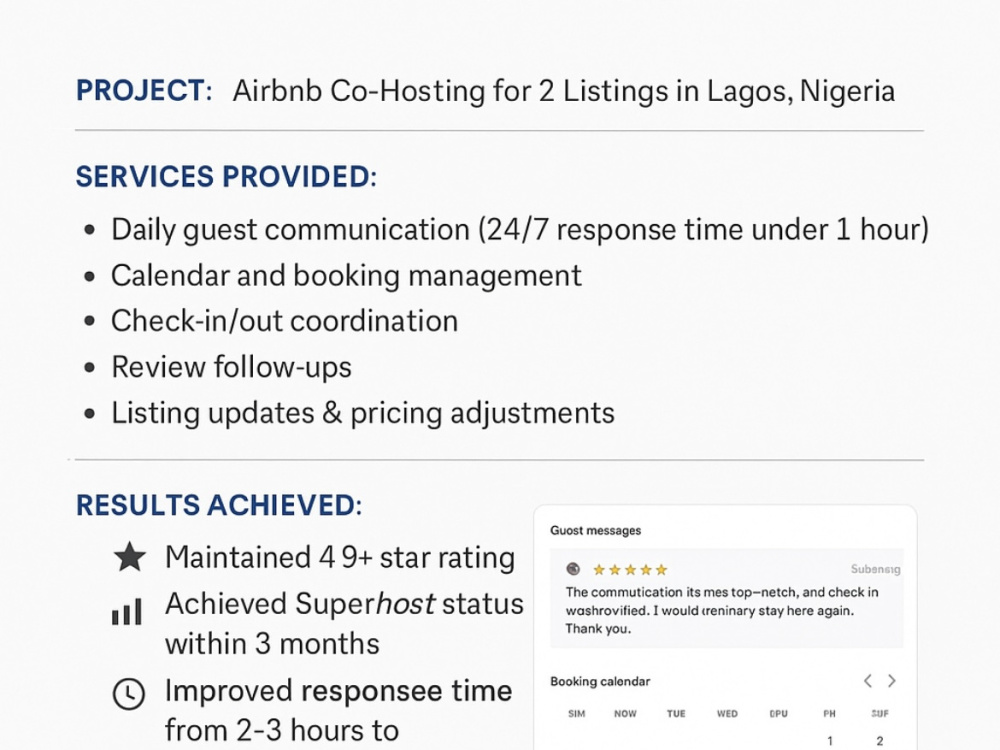
Task: Click the star icon beside Maintained rating
Action: click(x=129, y=557)
